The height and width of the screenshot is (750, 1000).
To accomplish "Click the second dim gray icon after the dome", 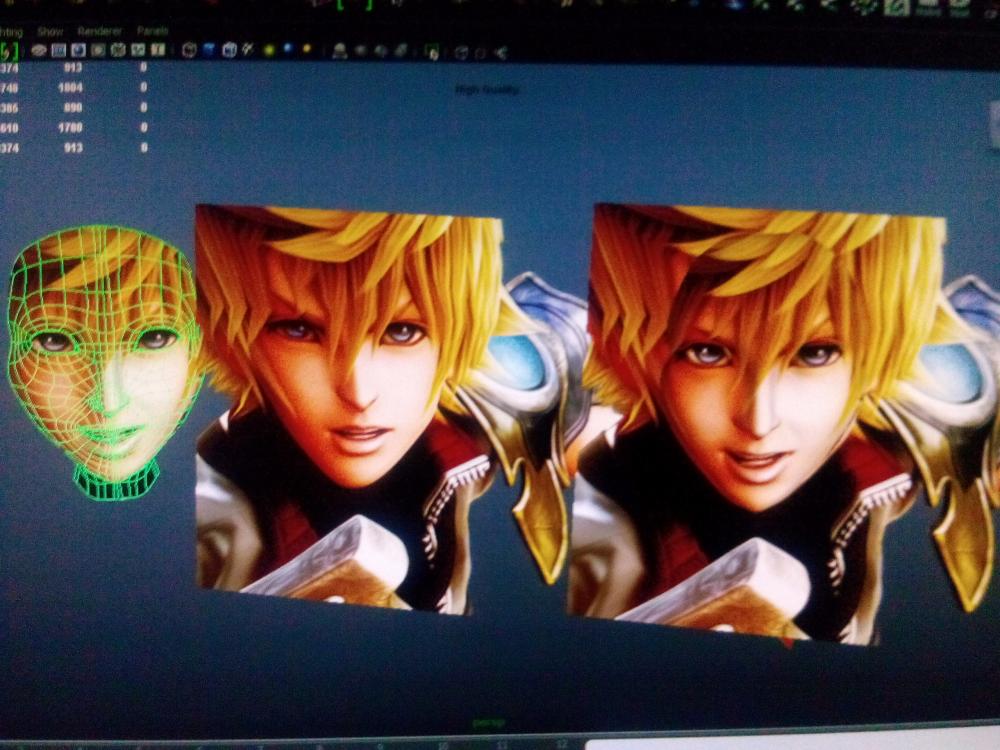I will (x=381, y=51).
